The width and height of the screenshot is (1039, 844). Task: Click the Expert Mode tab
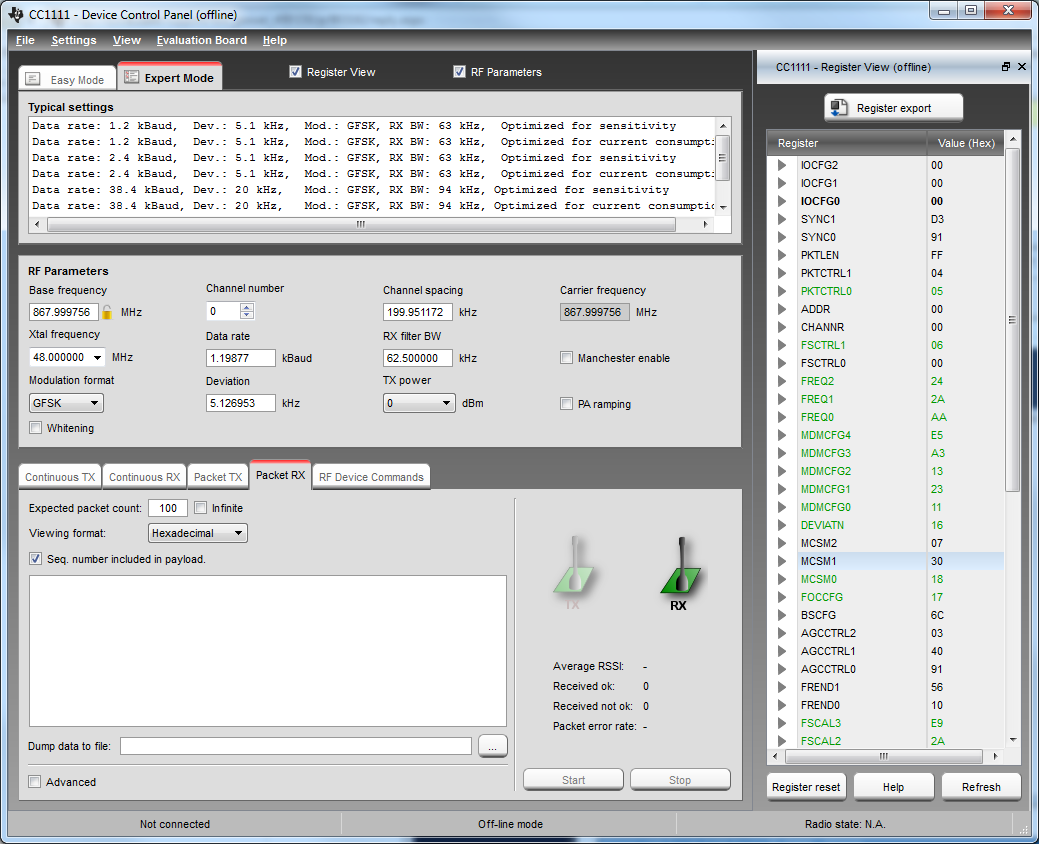pyautogui.click(x=170, y=77)
